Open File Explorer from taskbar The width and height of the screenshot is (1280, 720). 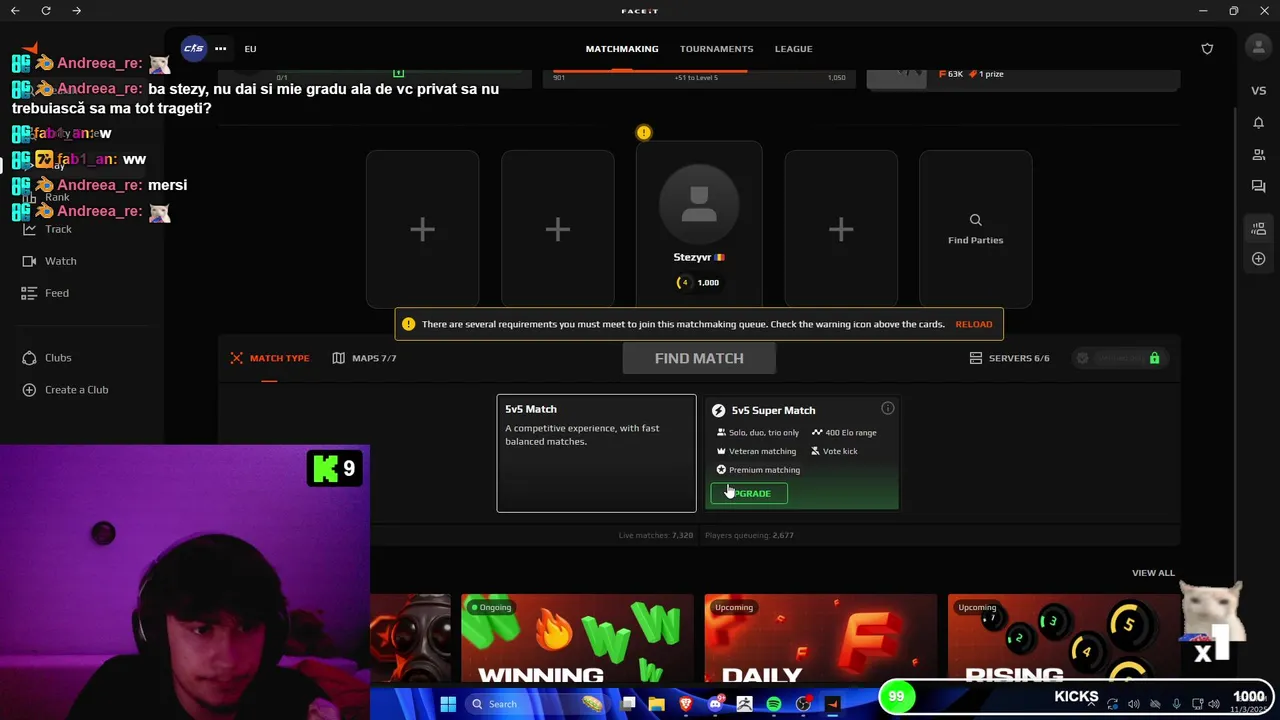tap(656, 704)
